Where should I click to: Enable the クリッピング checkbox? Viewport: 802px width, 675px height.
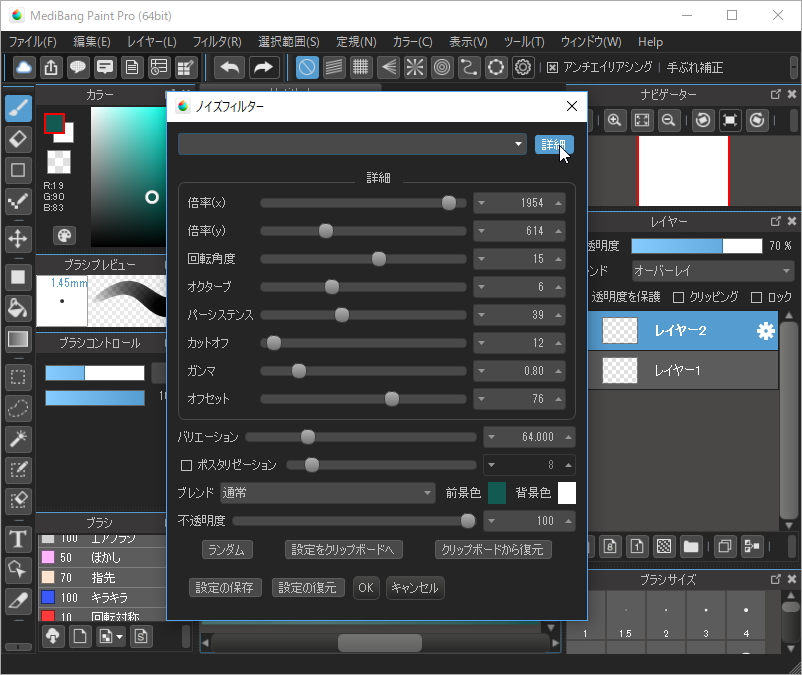(x=678, y=298)
